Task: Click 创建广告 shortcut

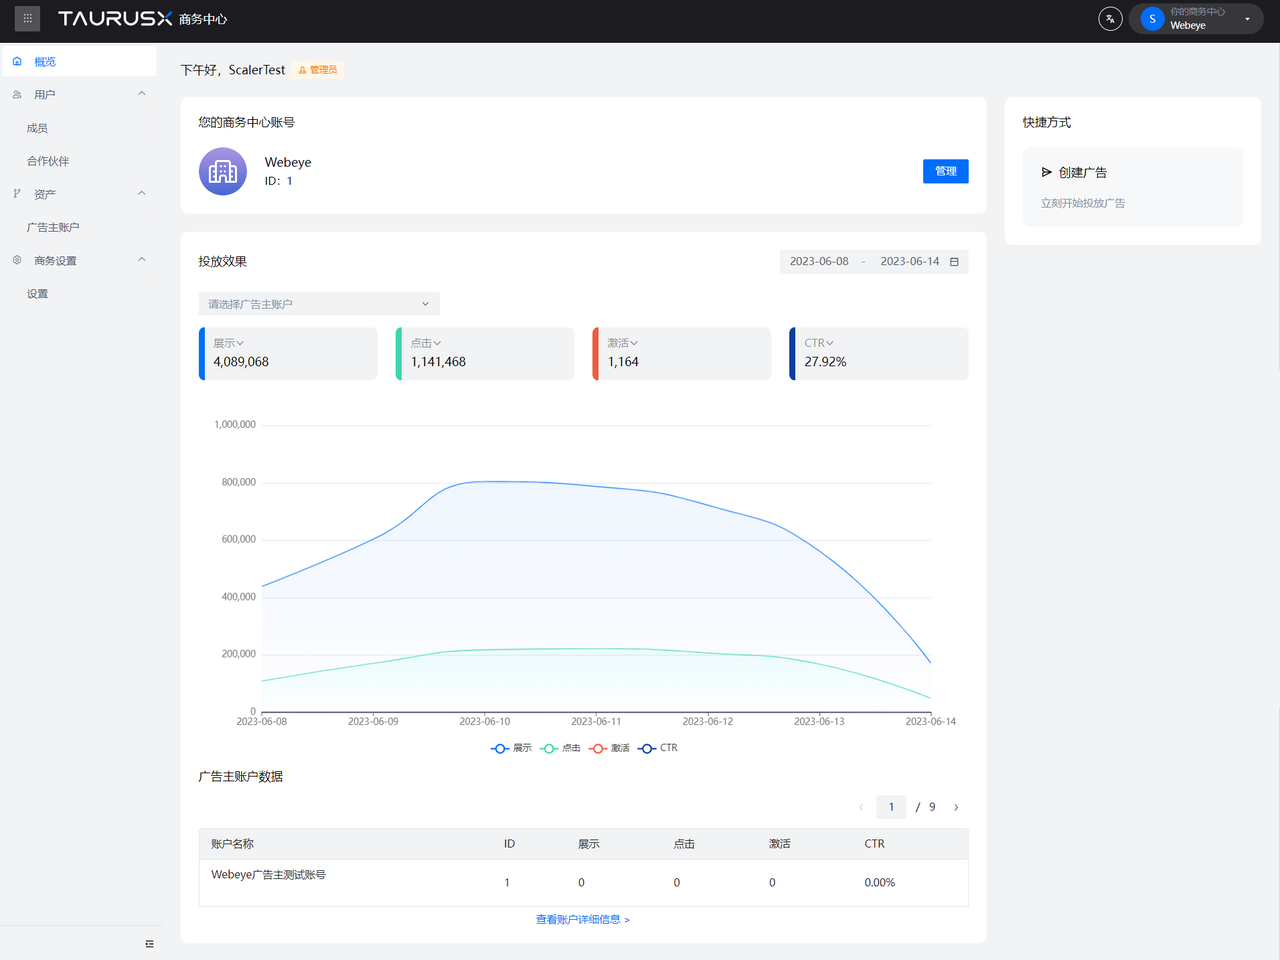Action: pos(1133,187)
